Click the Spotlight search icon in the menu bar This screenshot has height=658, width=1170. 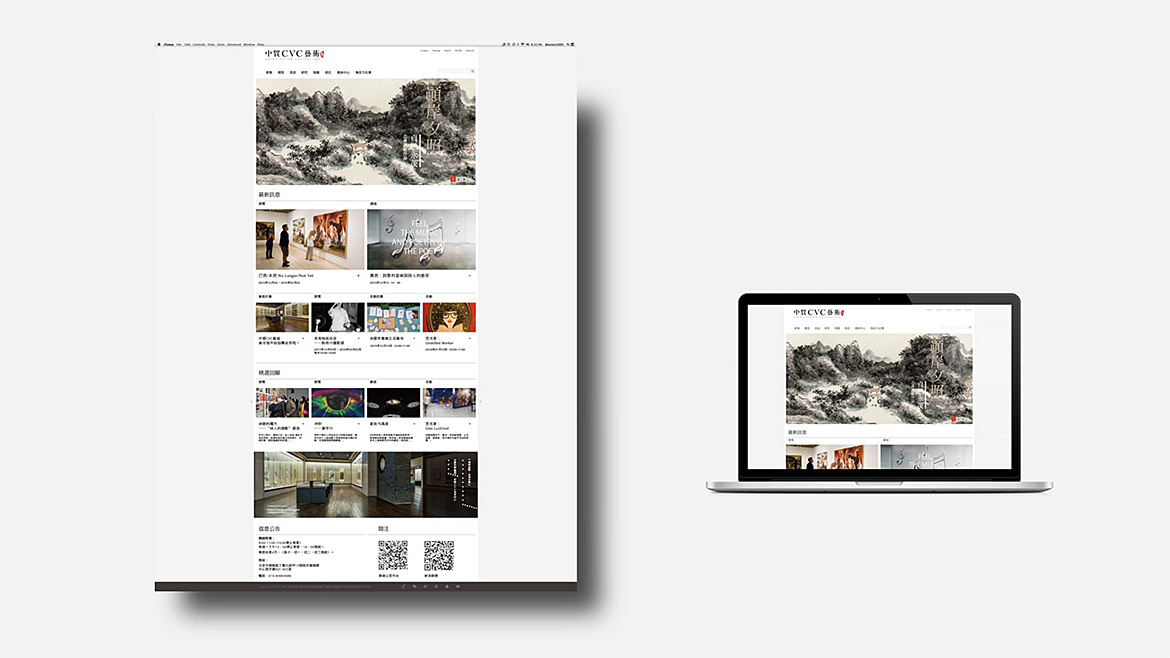coord(567,45)
